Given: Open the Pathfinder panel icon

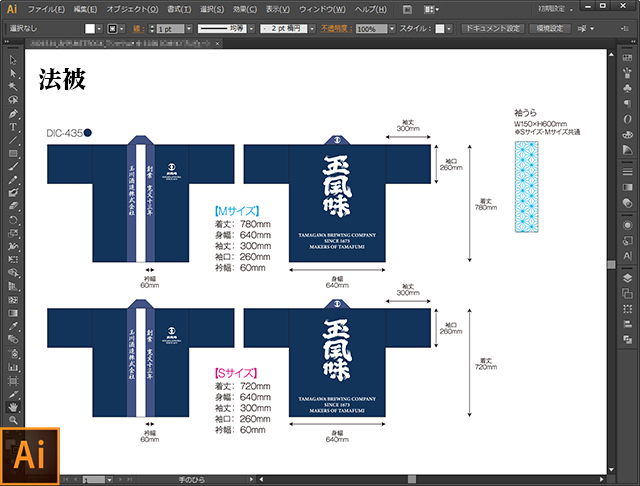Looking at the screenshot, I should pos(627,340).
